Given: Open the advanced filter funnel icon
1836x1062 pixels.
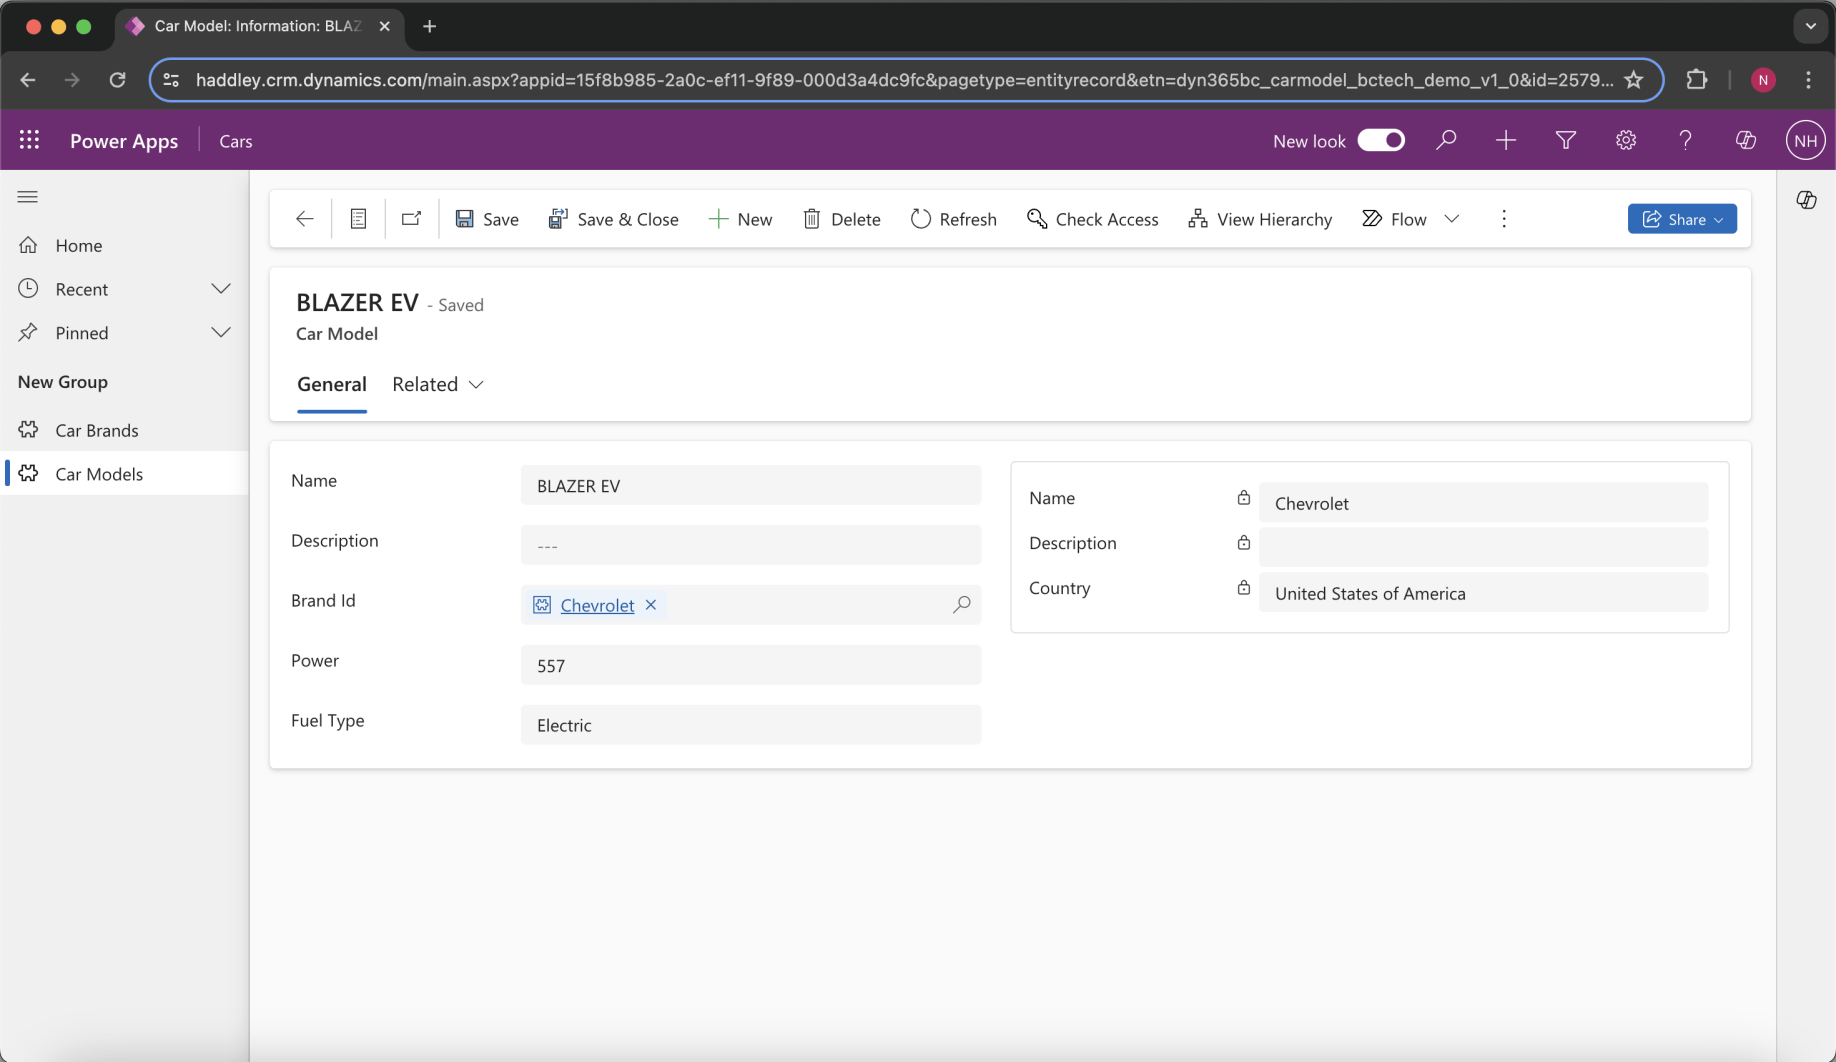Looking at the screenshot, I should coord(1565,141).
